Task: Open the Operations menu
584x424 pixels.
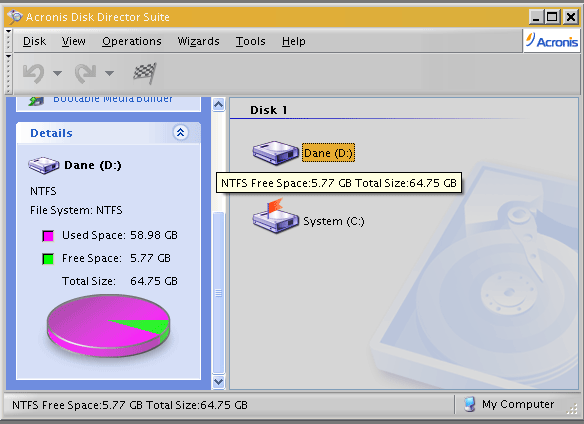Action: click(x=132, y=41)
